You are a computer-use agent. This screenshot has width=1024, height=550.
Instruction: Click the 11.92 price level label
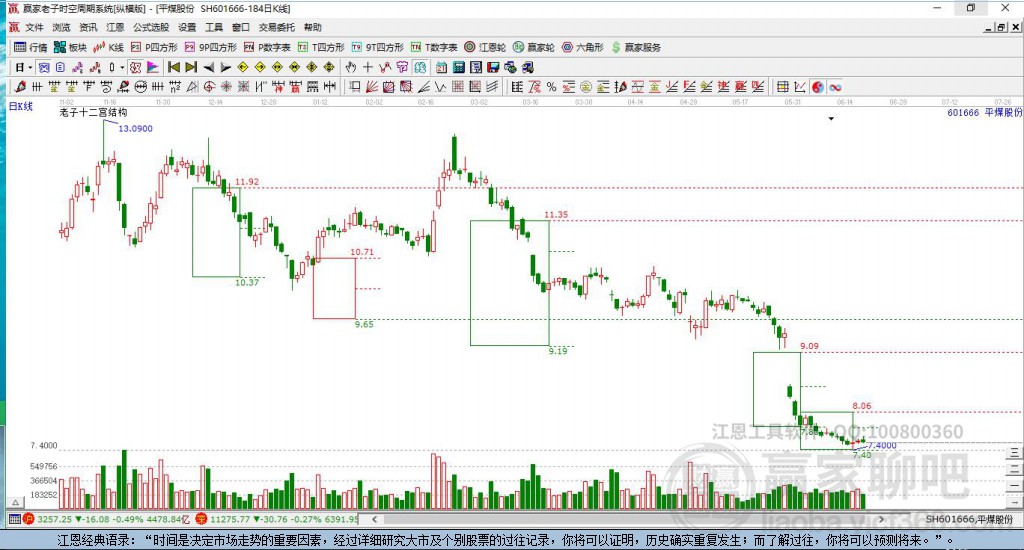(x=247, y=182)
